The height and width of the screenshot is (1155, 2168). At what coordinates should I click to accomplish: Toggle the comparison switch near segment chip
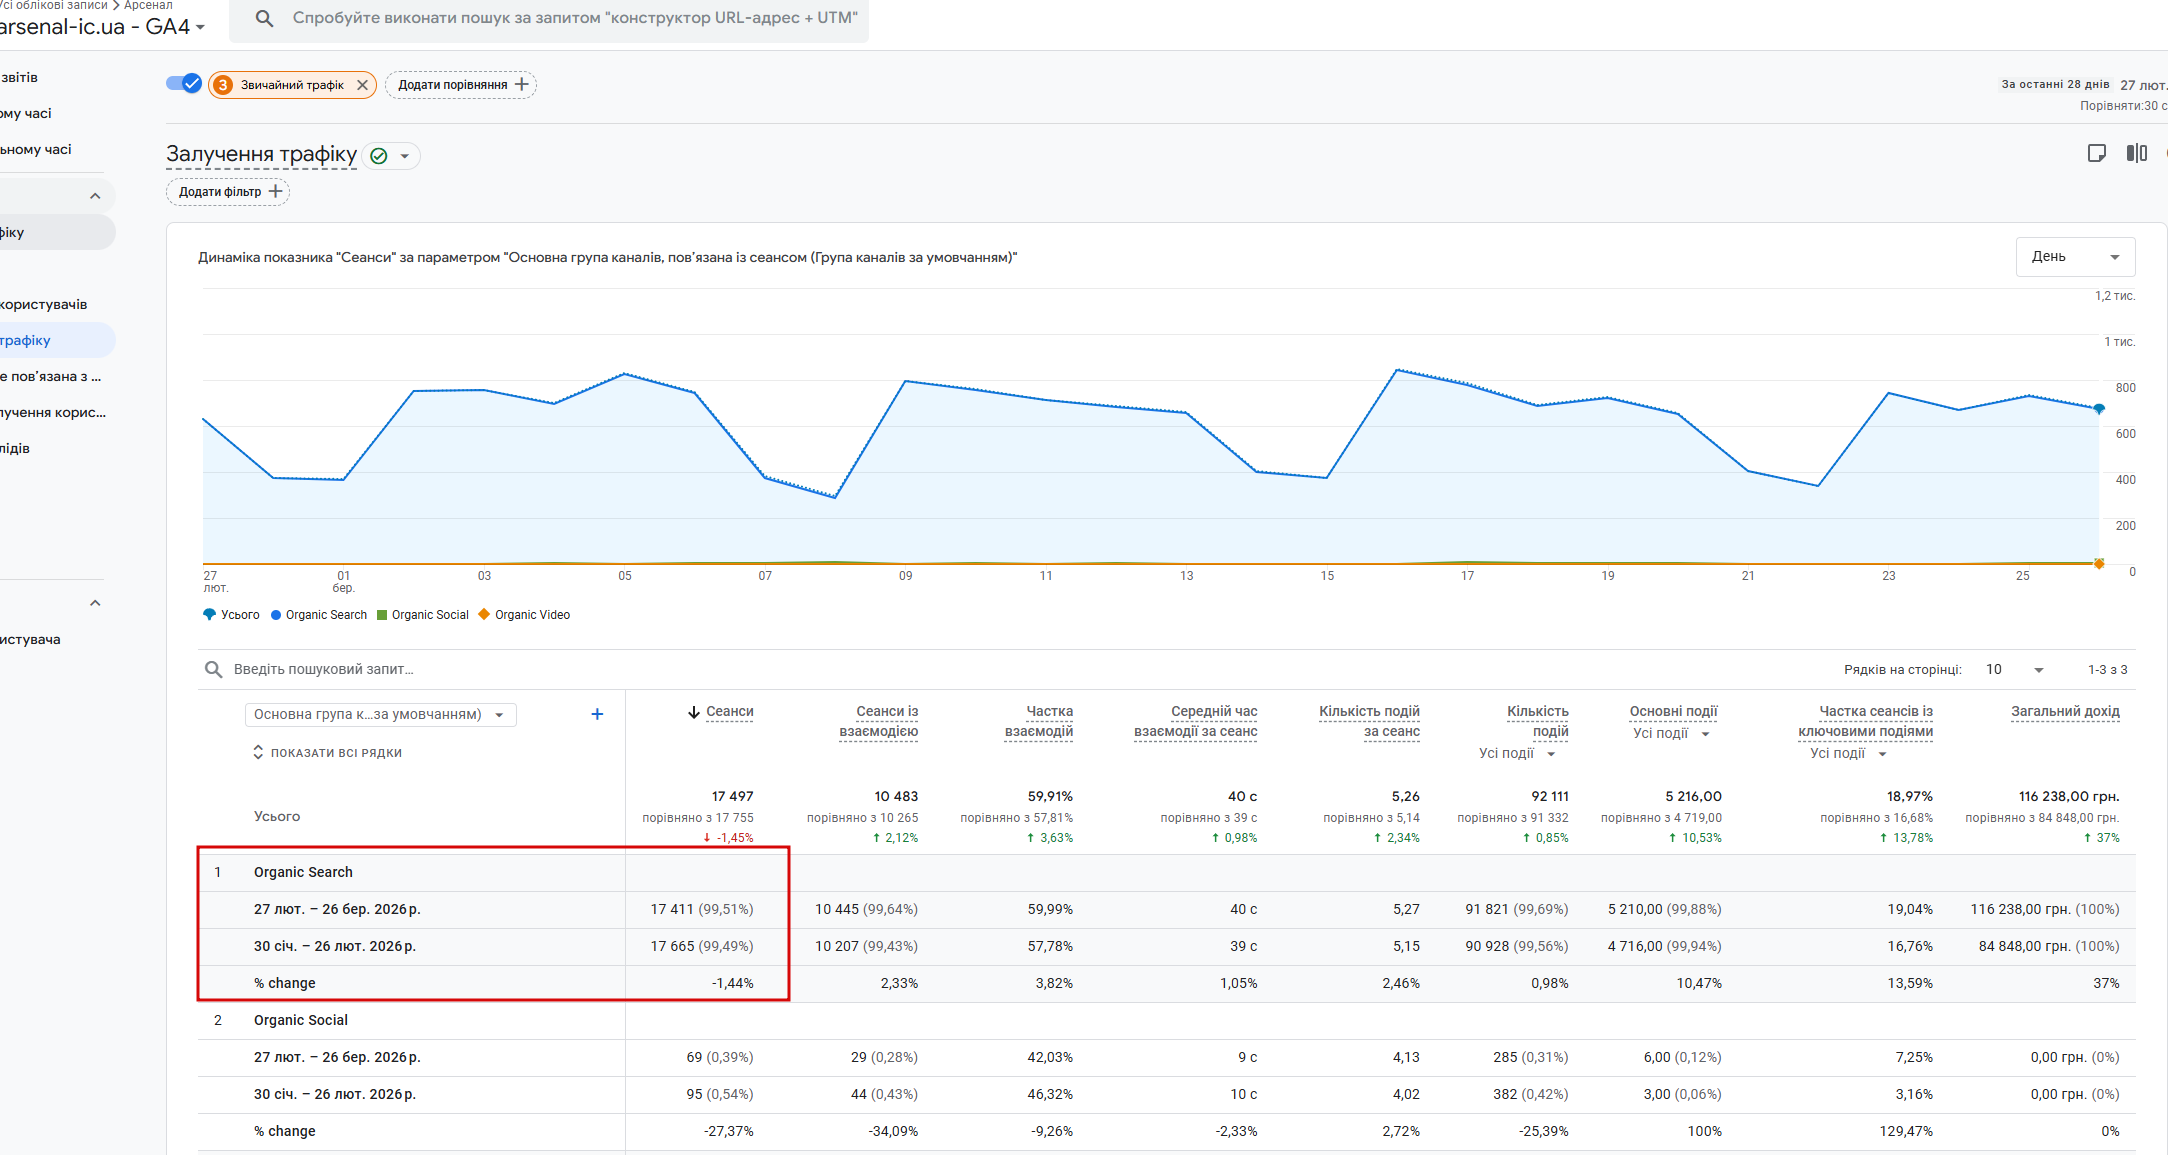(184, 84)
